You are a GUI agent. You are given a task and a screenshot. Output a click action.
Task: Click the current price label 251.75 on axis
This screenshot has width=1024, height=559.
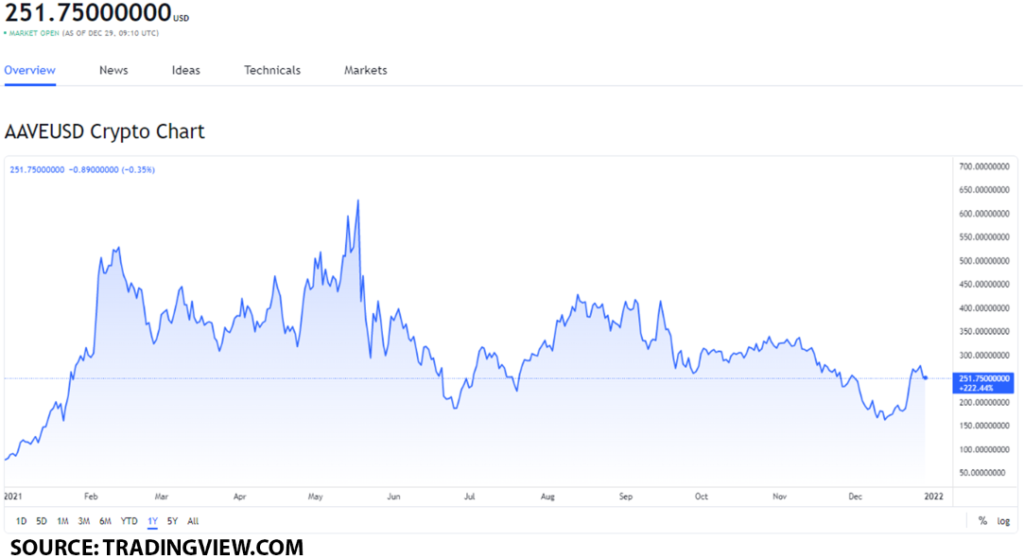pyautogui.click(x=984, y=383)
